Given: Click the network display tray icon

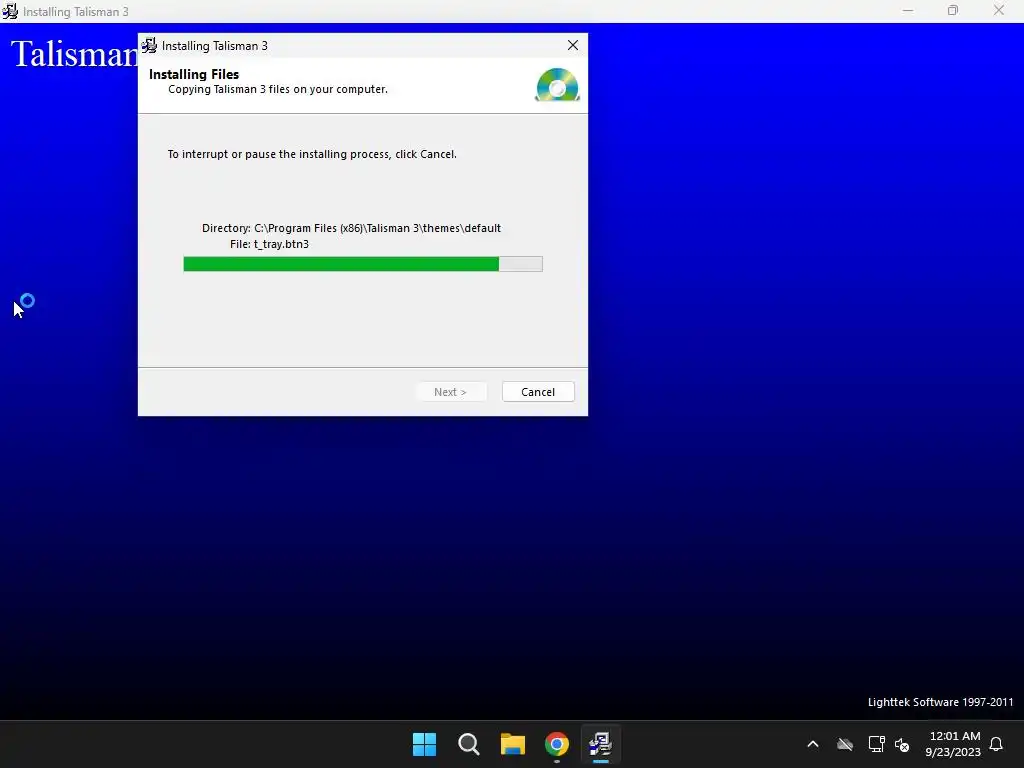Looking at the screenshot, I should (876, 744).
